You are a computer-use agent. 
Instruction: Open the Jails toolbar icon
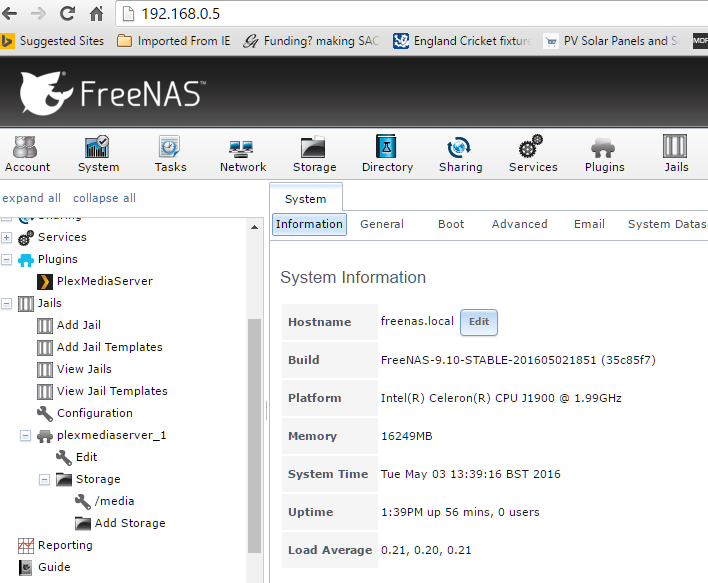[x=675, y=154]
